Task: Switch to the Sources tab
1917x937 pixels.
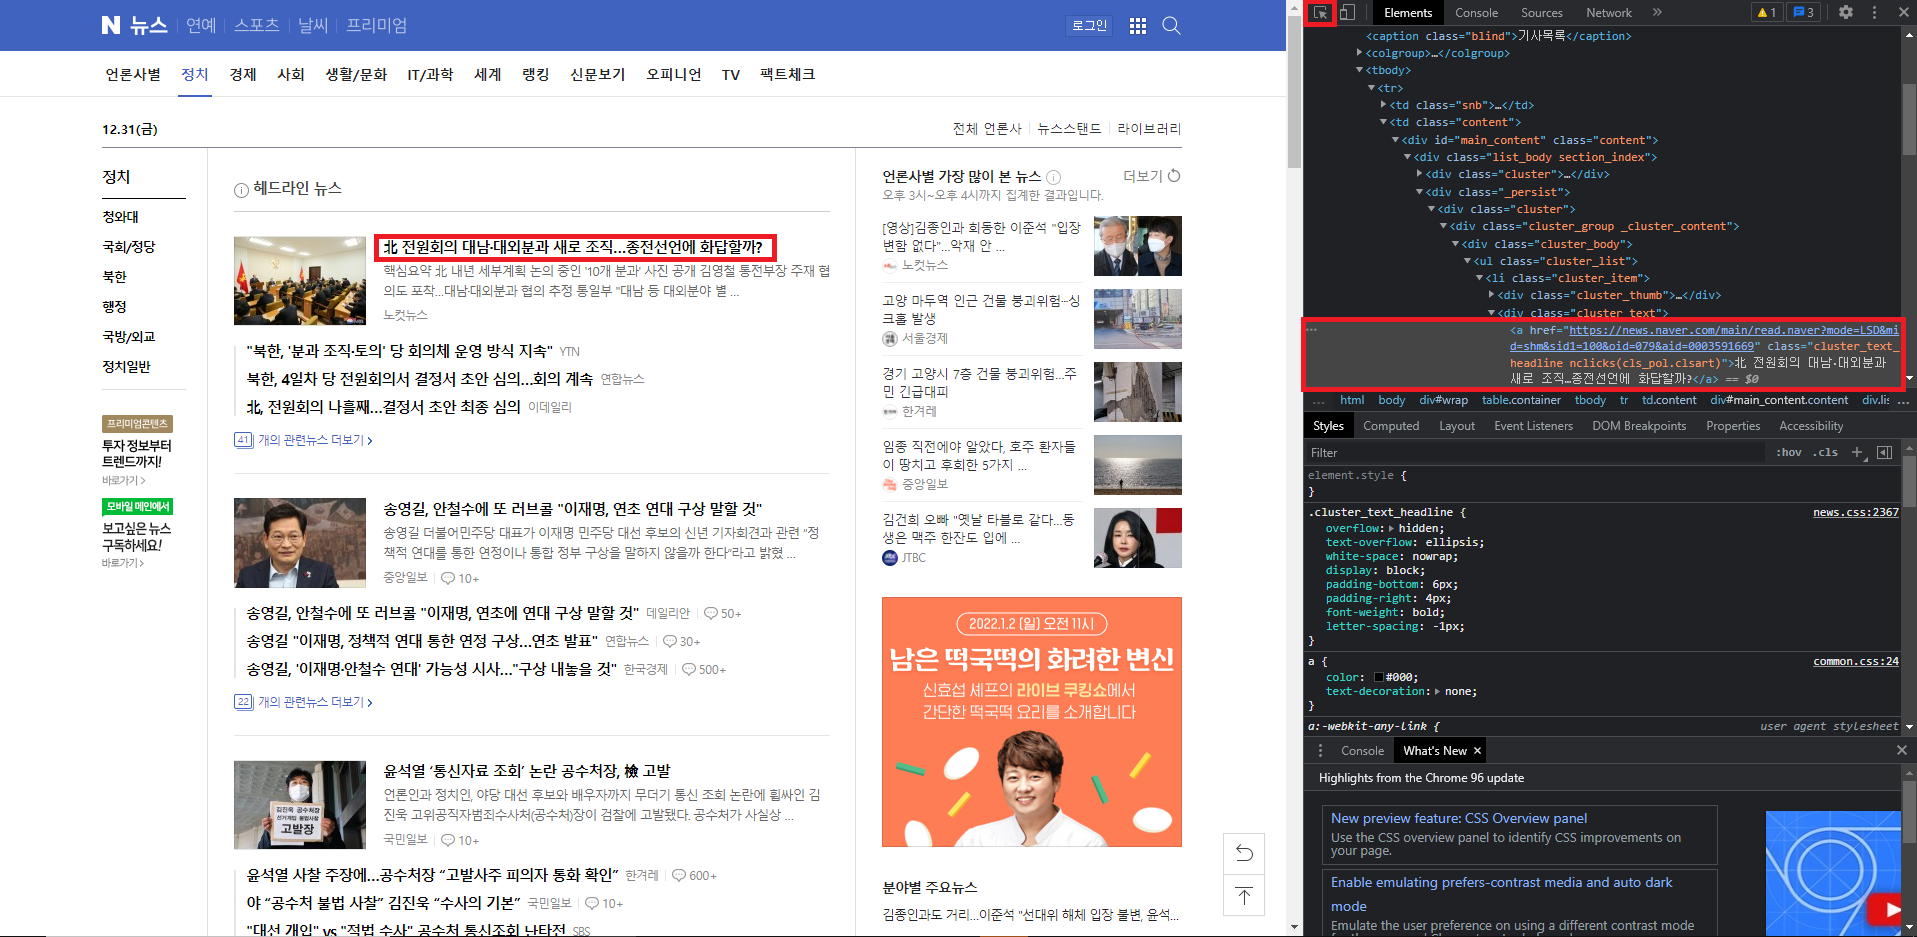Action: pos(1541,13)
